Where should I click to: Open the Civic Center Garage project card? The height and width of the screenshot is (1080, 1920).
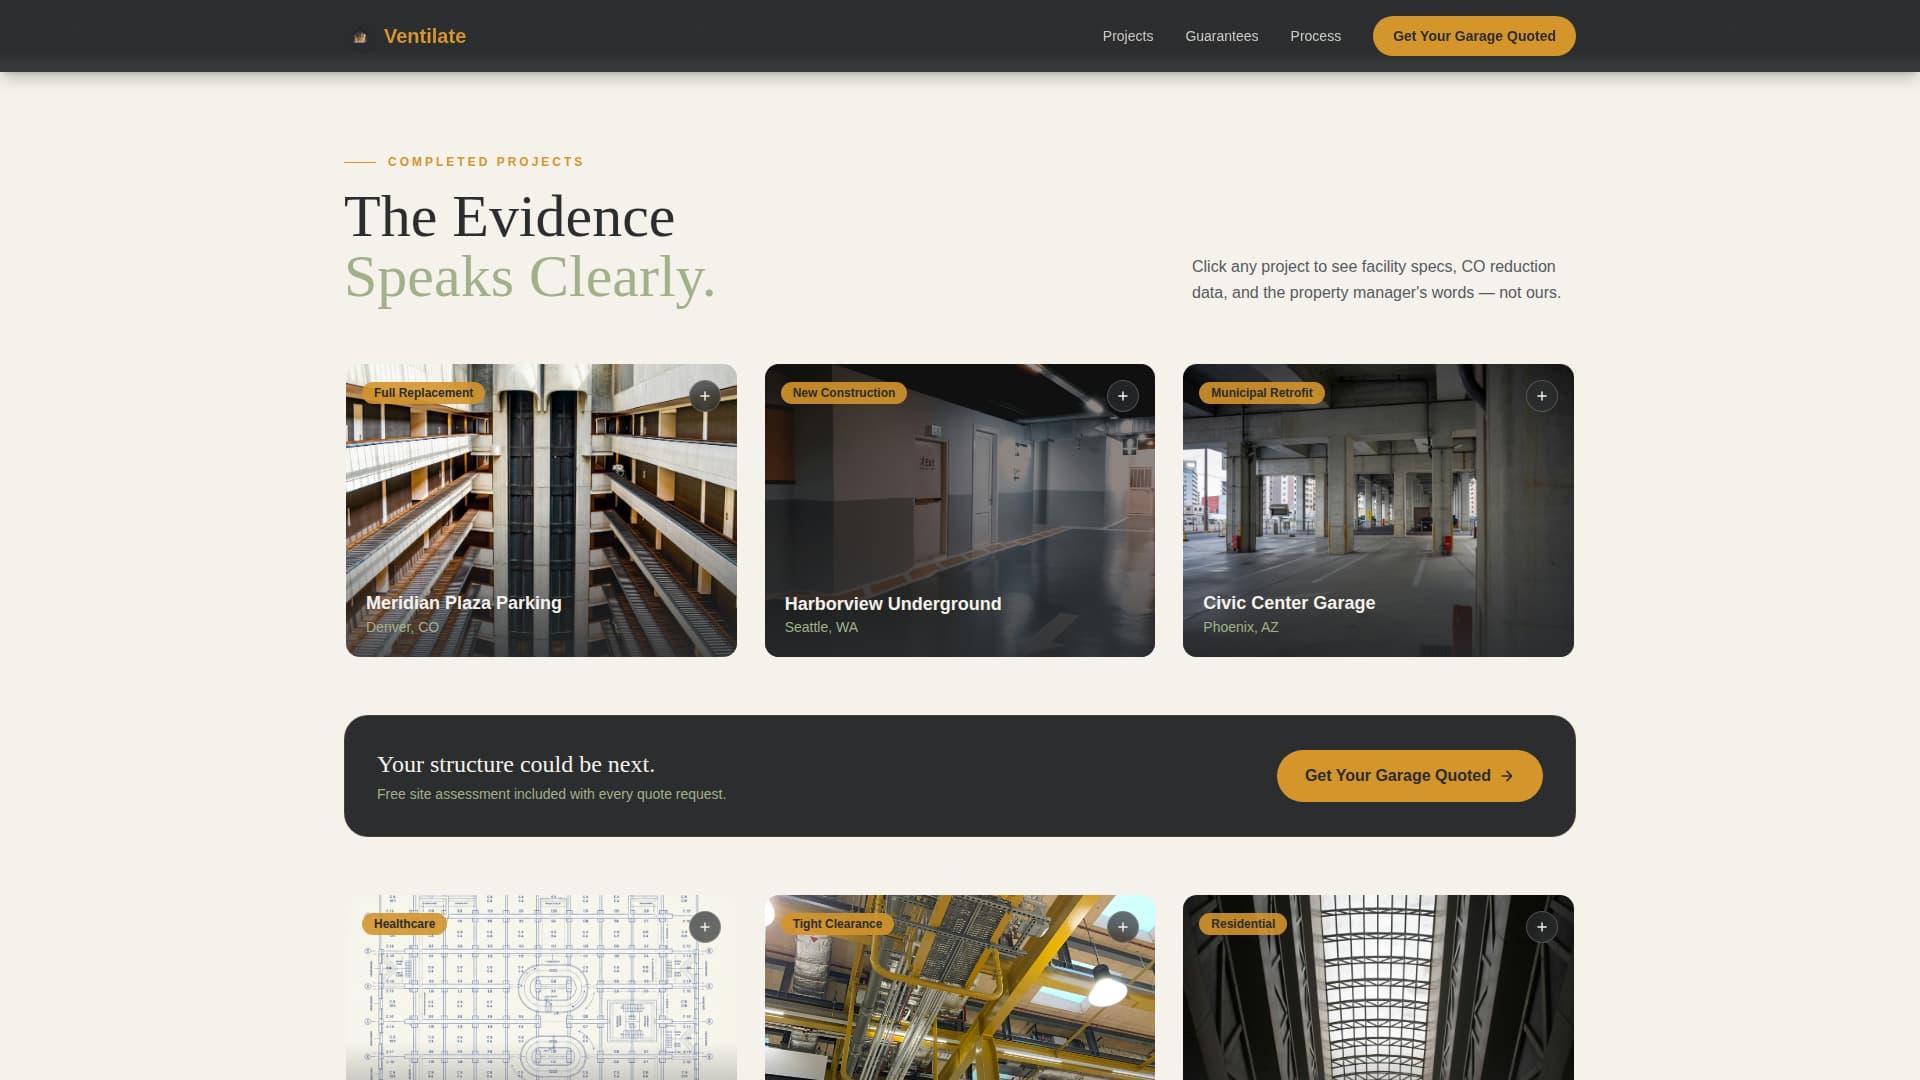[x=1378, y=510]
